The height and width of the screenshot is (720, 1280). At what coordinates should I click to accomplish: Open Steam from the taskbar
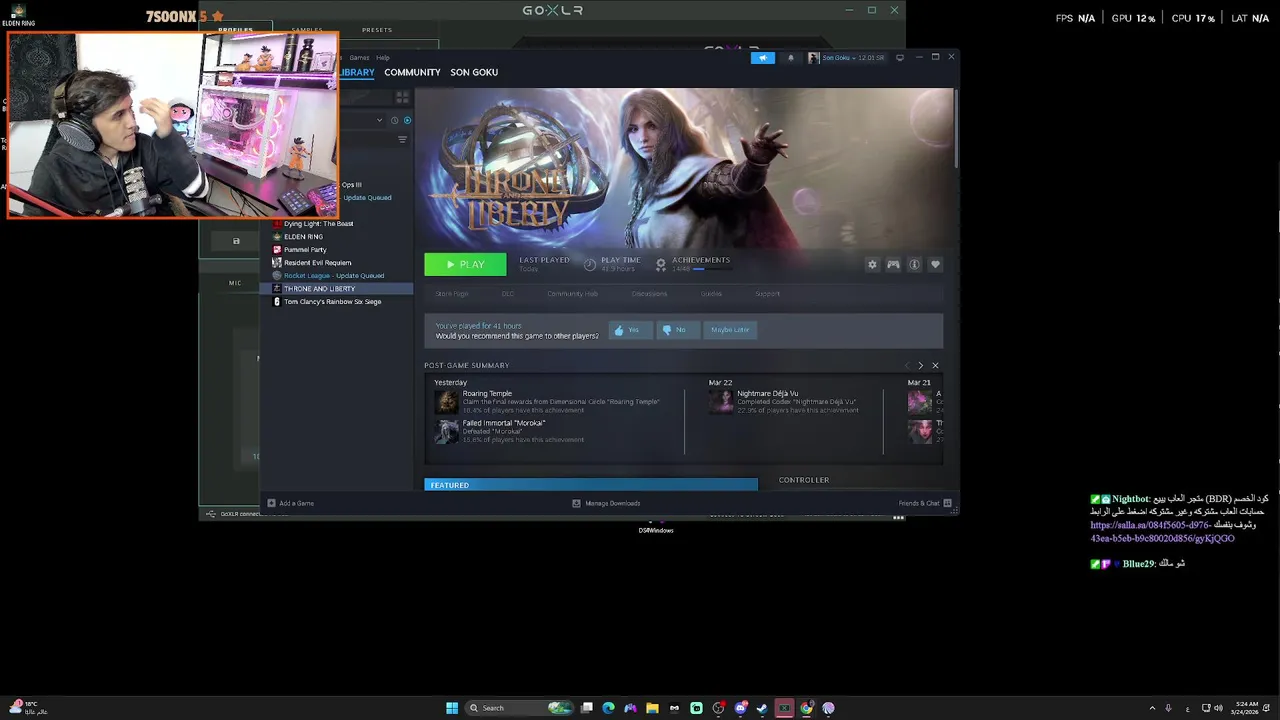[x=762, y=708]
